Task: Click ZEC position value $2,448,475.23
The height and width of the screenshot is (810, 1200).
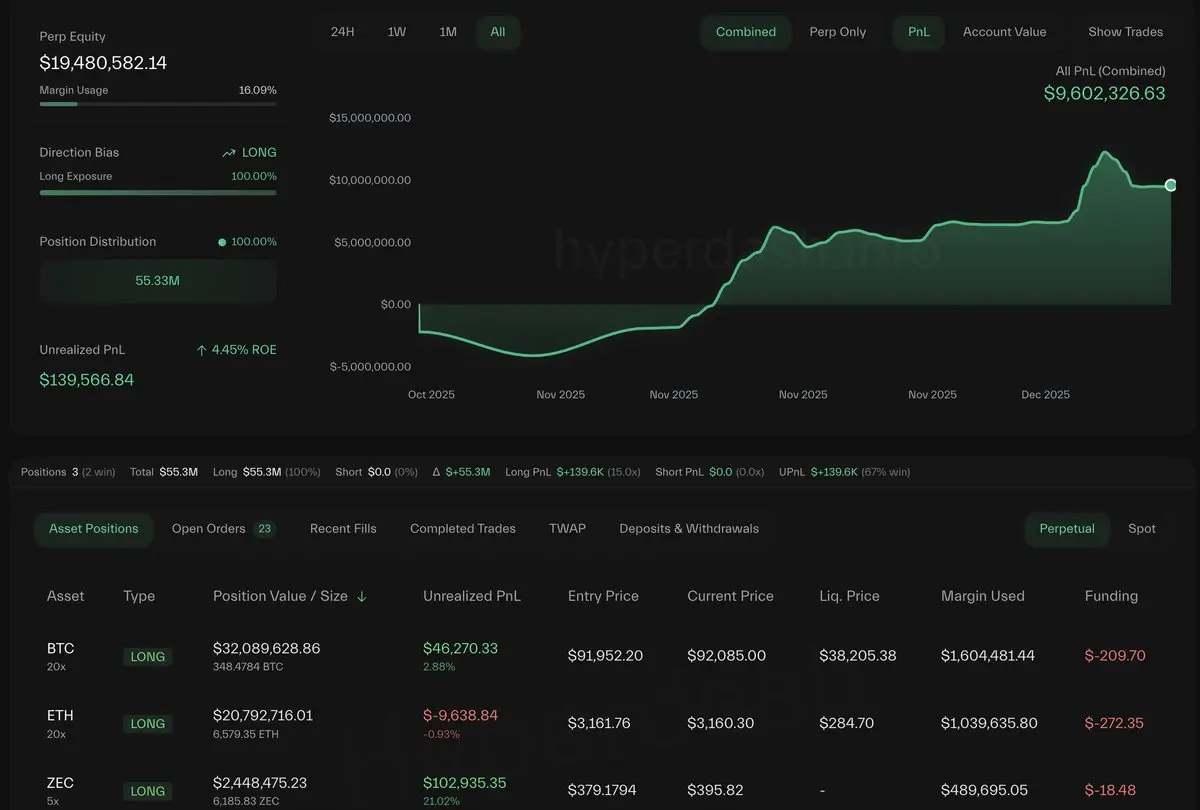Action: click(x=260, y=782)
